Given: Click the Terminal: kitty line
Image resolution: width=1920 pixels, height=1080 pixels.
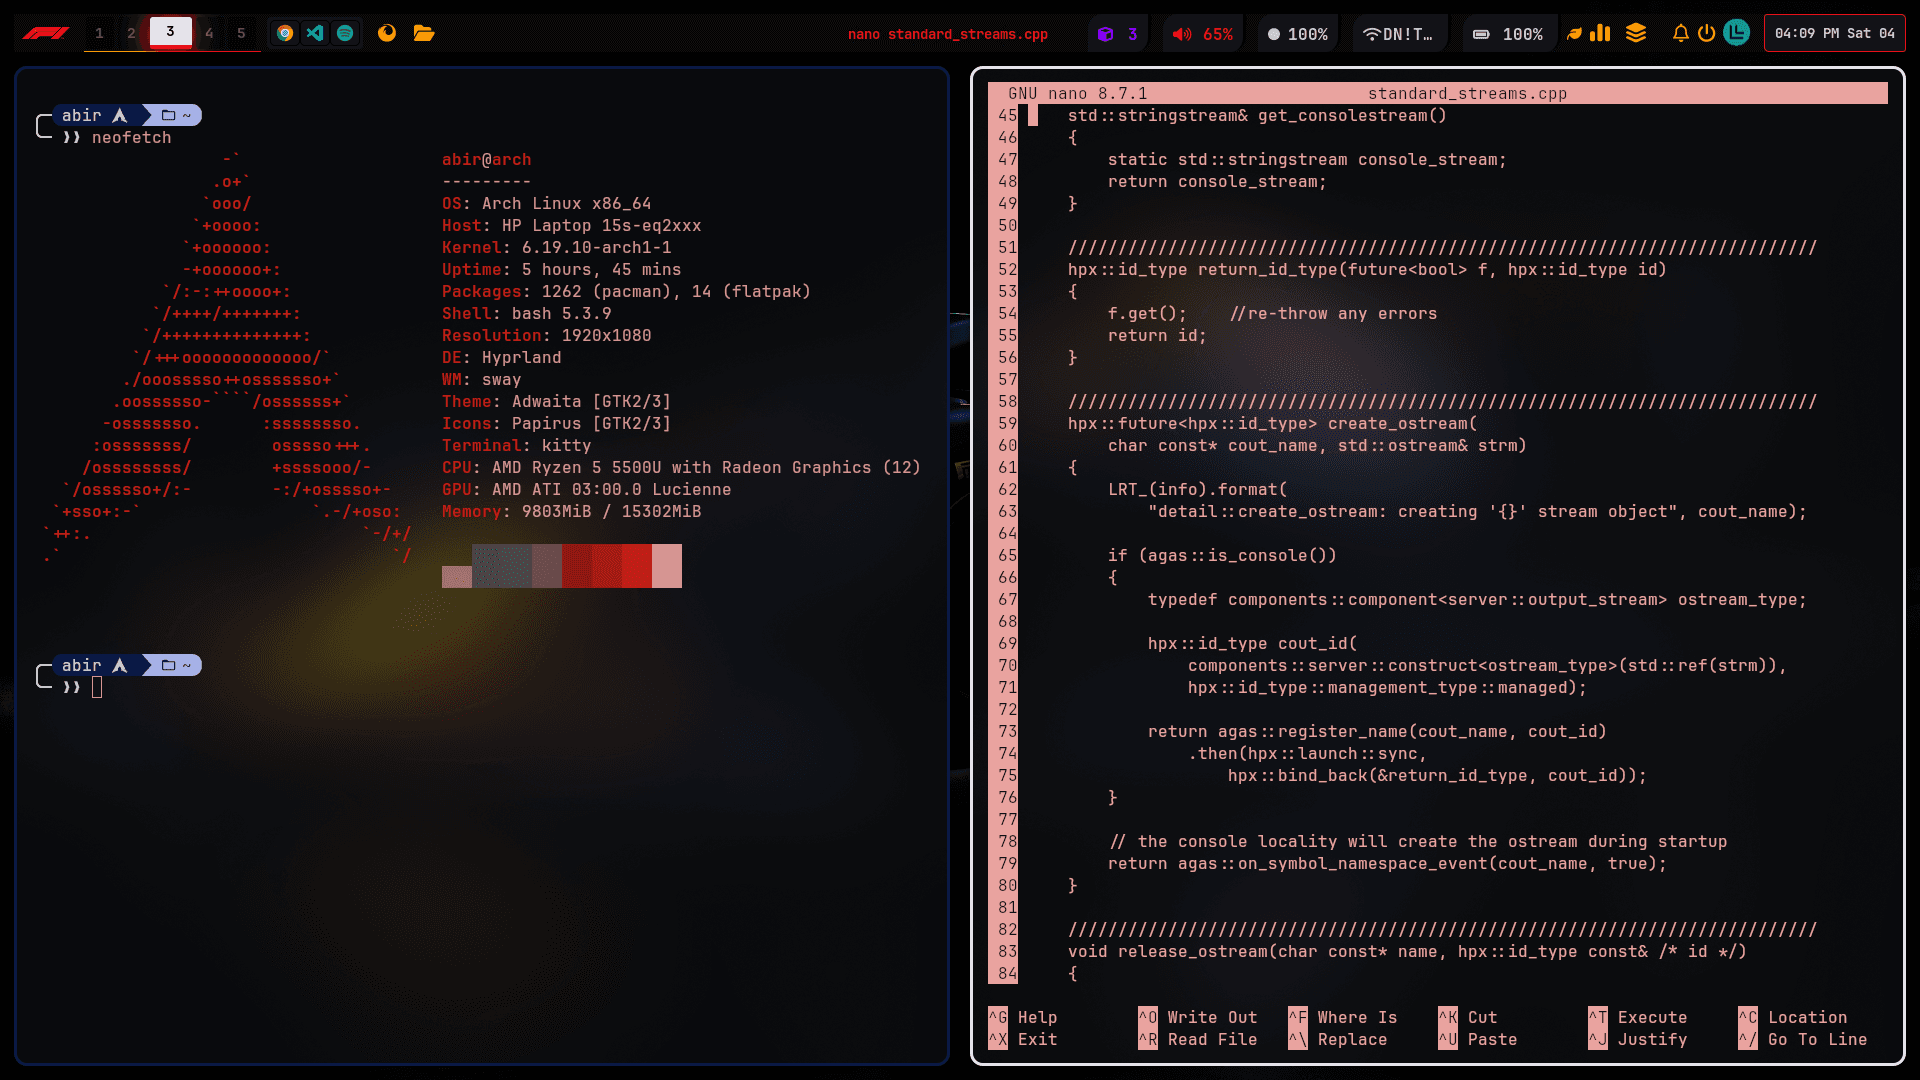Looking at the screenshot, I should click(517, 445).
